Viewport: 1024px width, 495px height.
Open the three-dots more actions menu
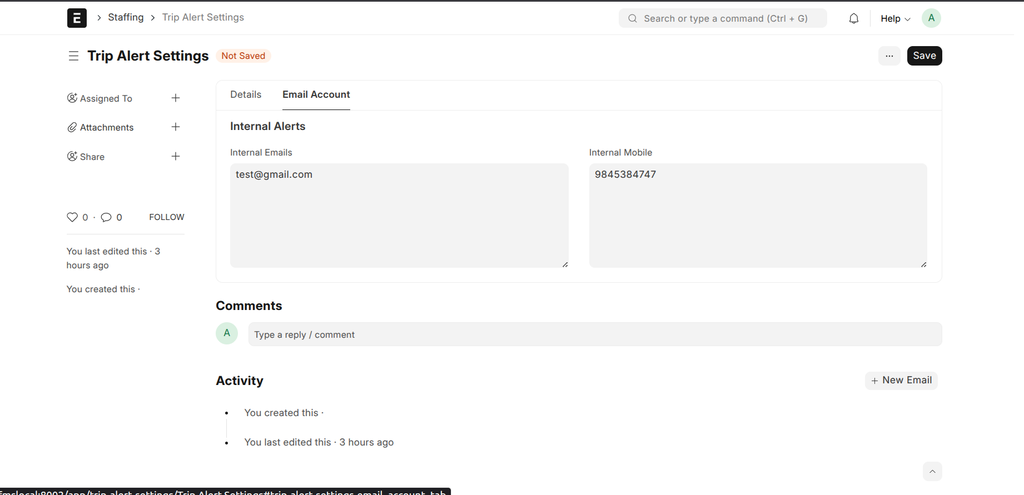[889, 56]
